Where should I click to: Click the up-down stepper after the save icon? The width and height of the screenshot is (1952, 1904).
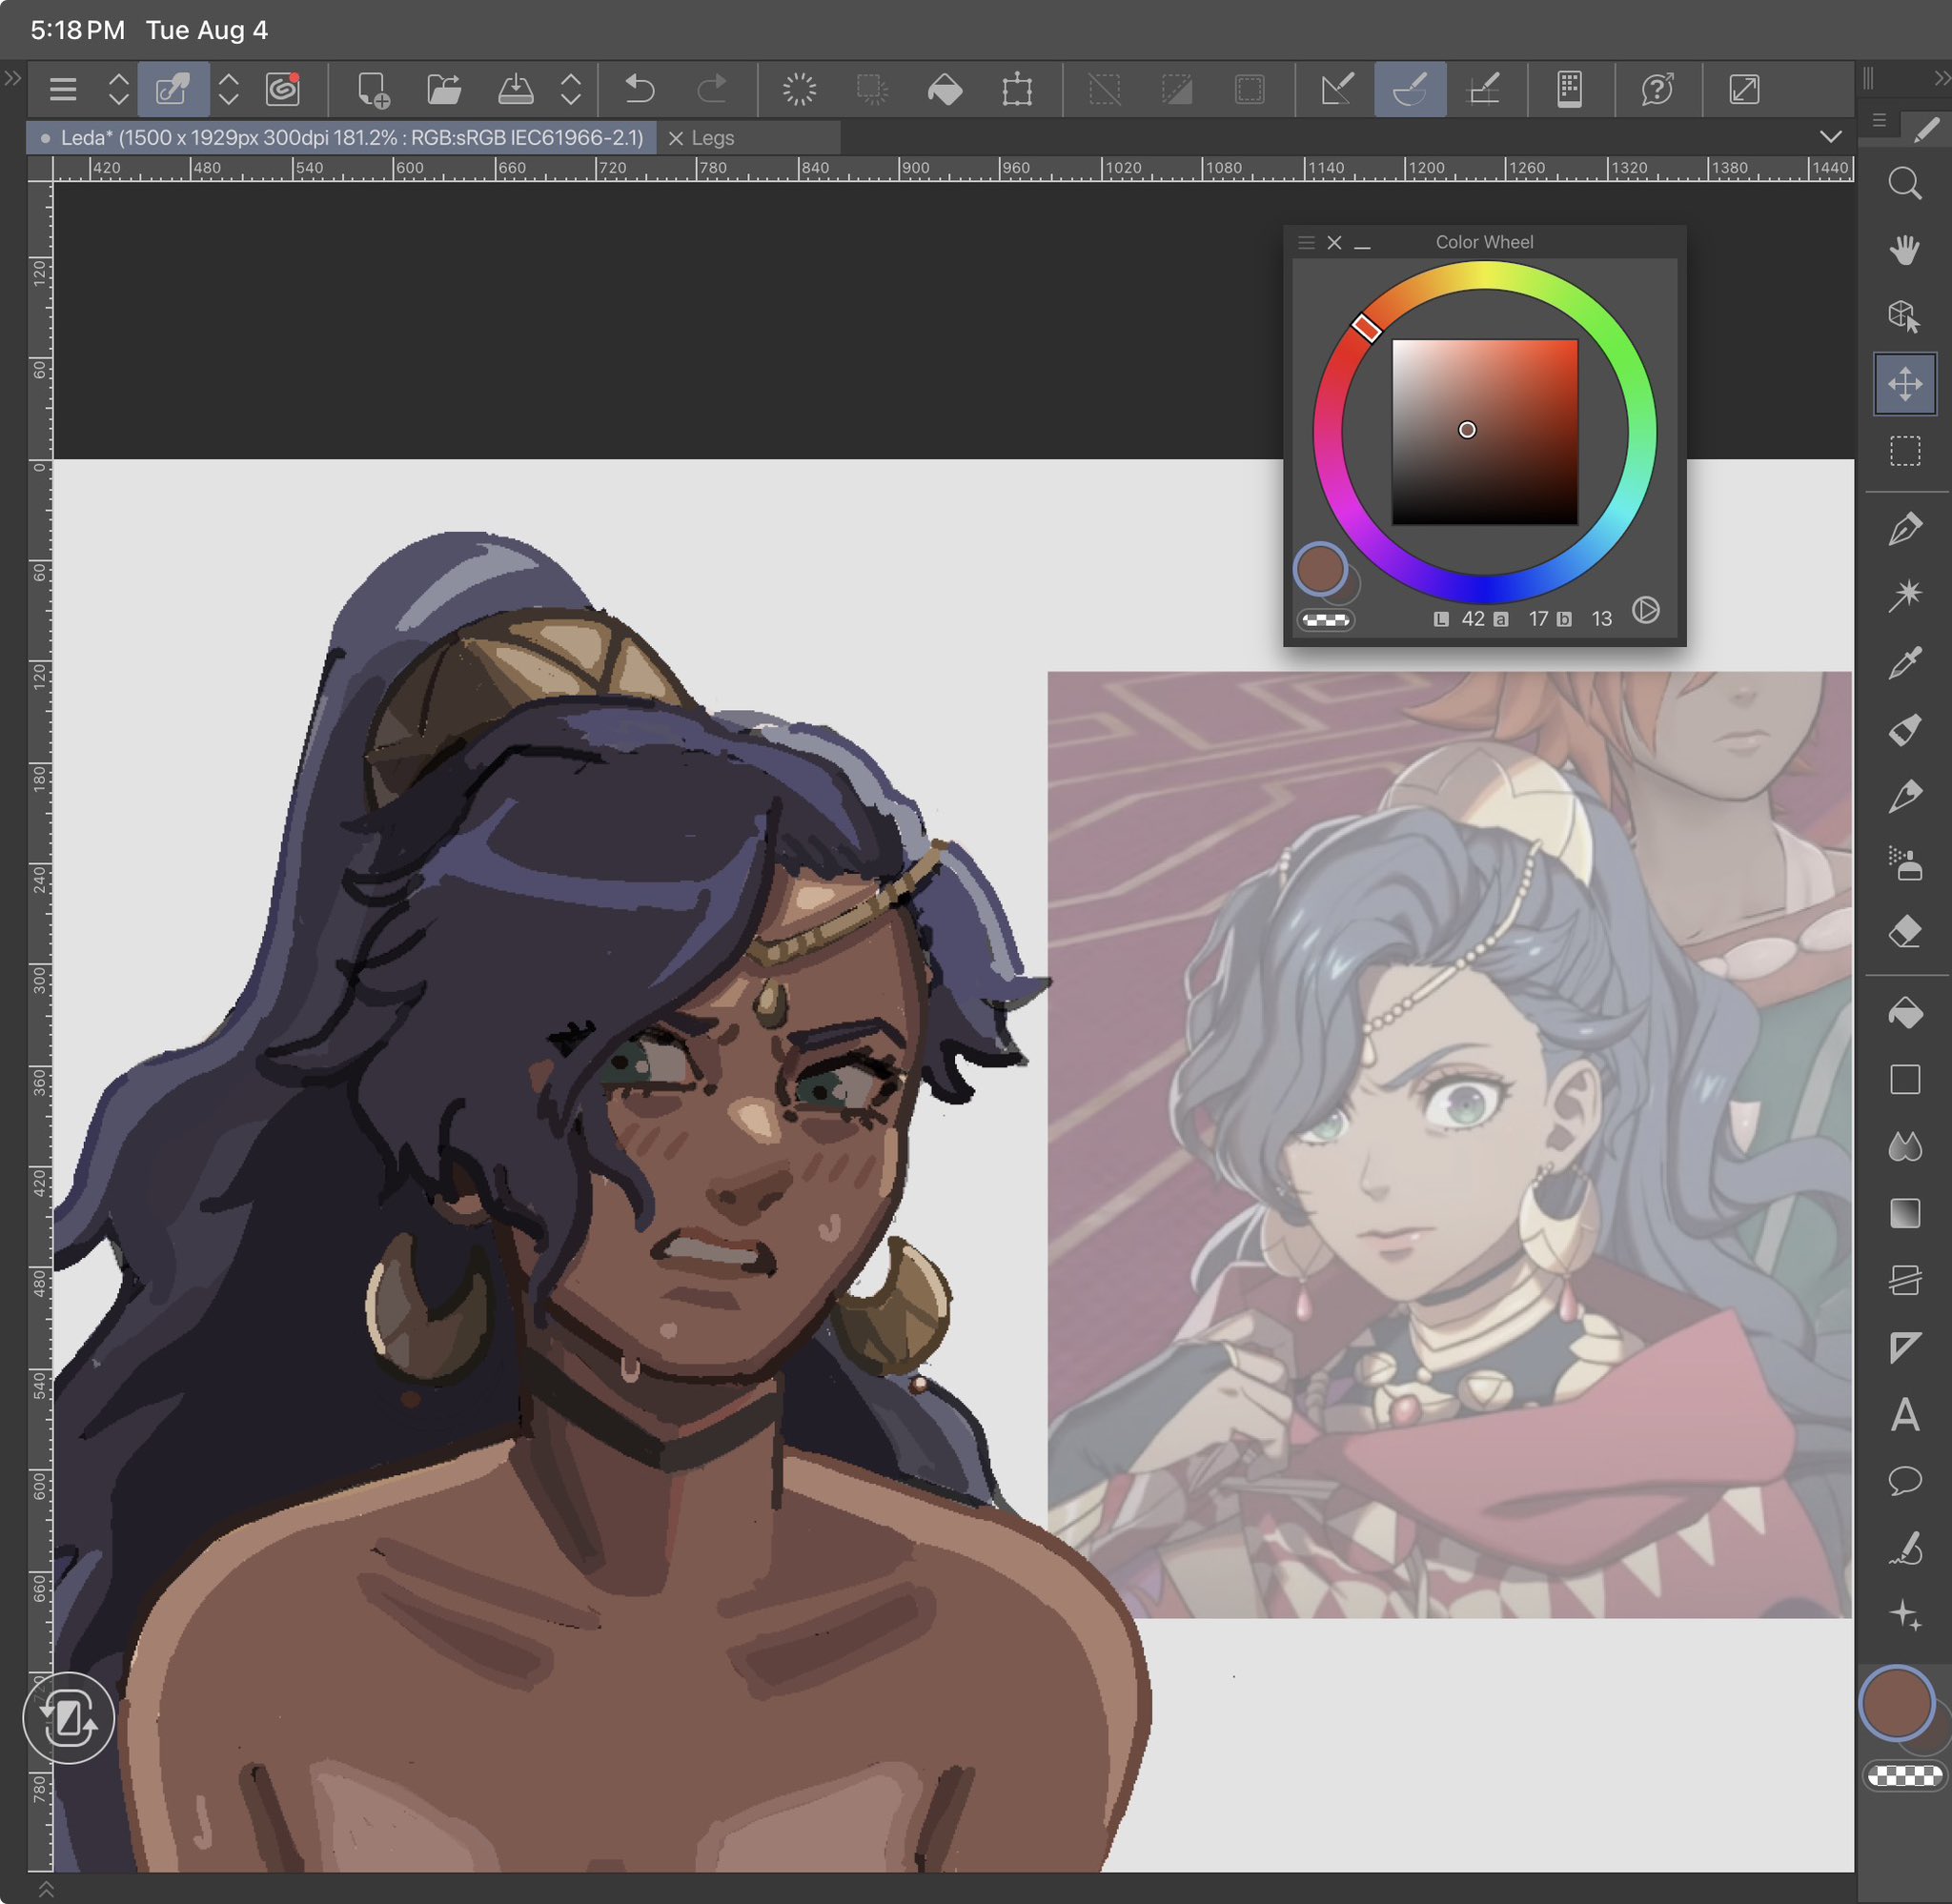[x=571, y=89]
